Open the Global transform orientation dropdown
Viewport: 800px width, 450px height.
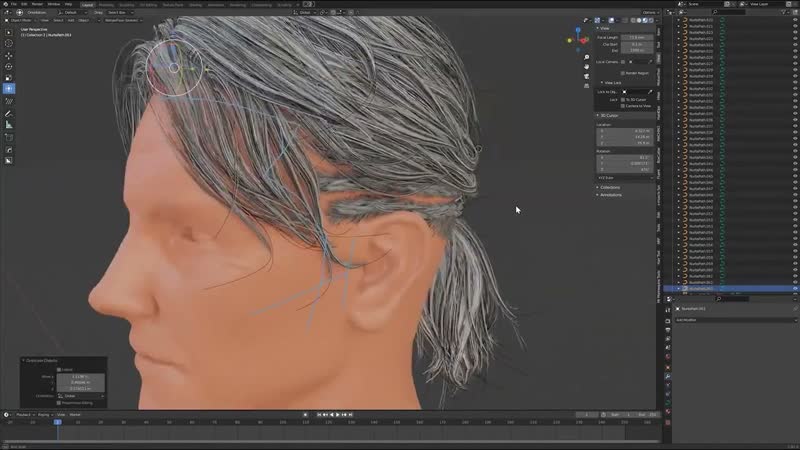click(x=305, y=12)
